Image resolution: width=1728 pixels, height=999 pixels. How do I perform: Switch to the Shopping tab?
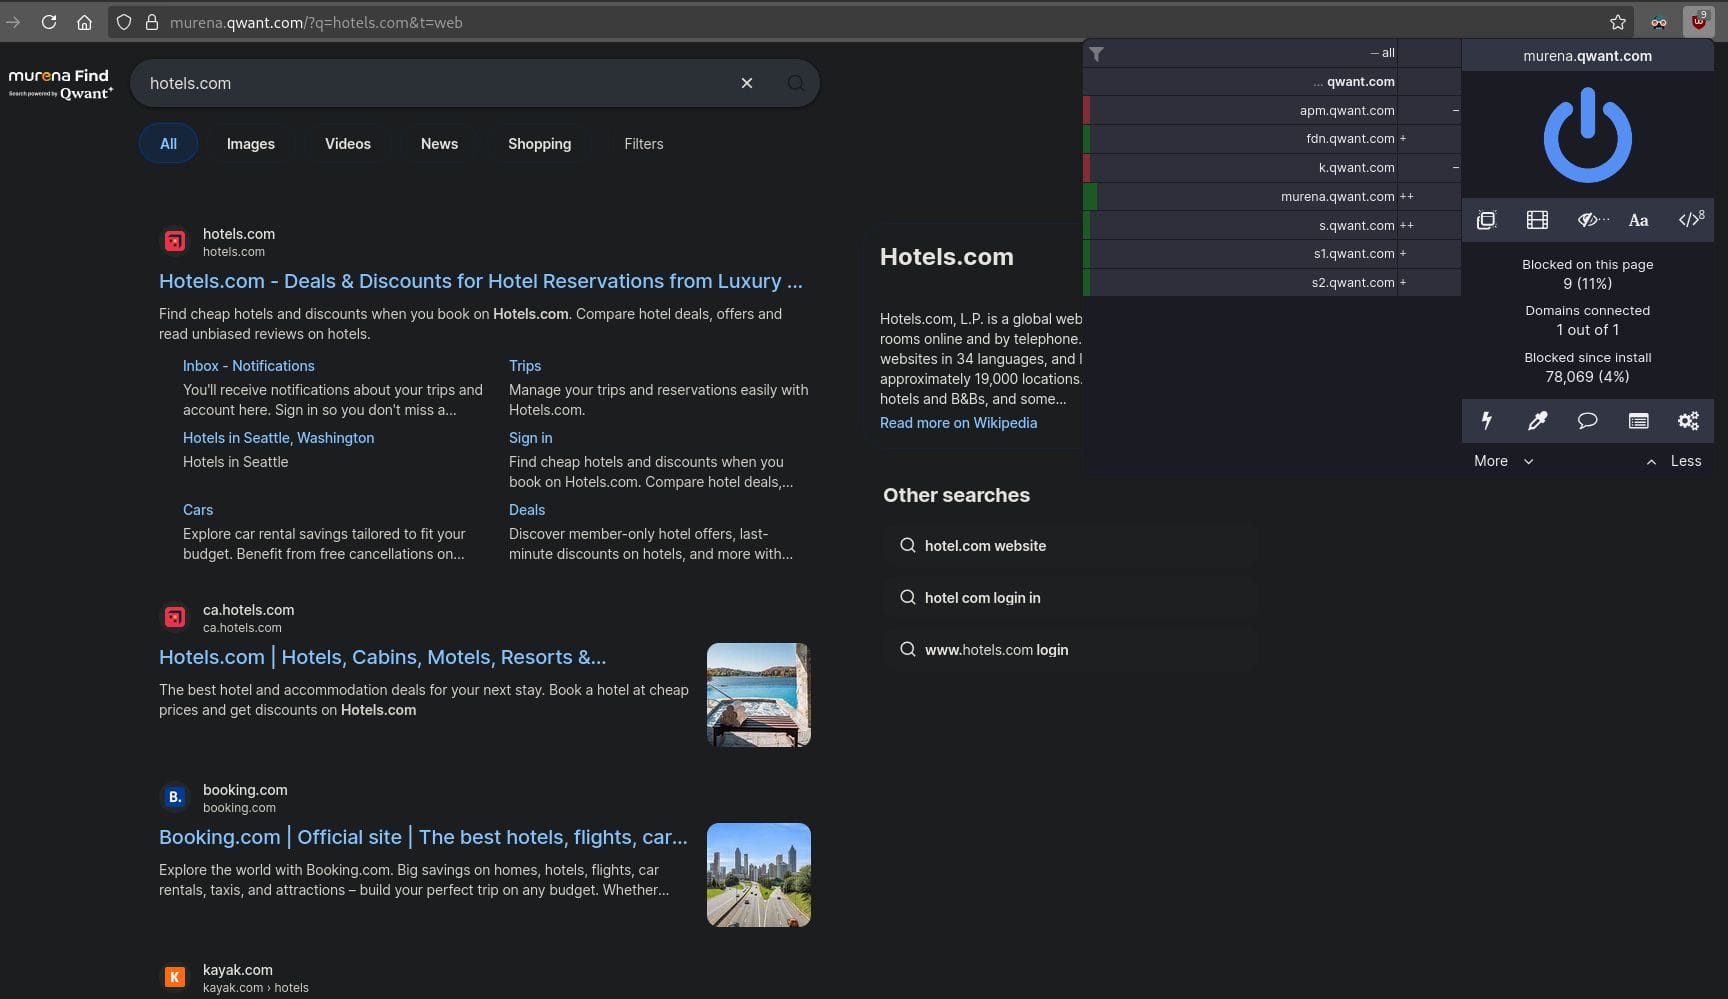(x=539, y=144)
